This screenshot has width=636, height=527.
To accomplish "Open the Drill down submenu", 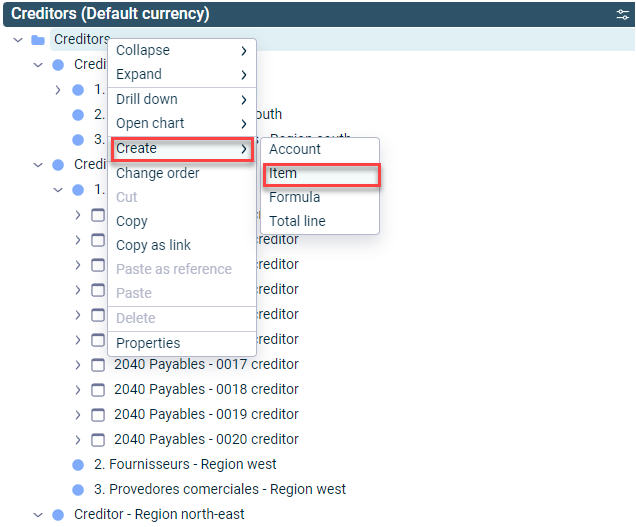I will click(182, 99).
